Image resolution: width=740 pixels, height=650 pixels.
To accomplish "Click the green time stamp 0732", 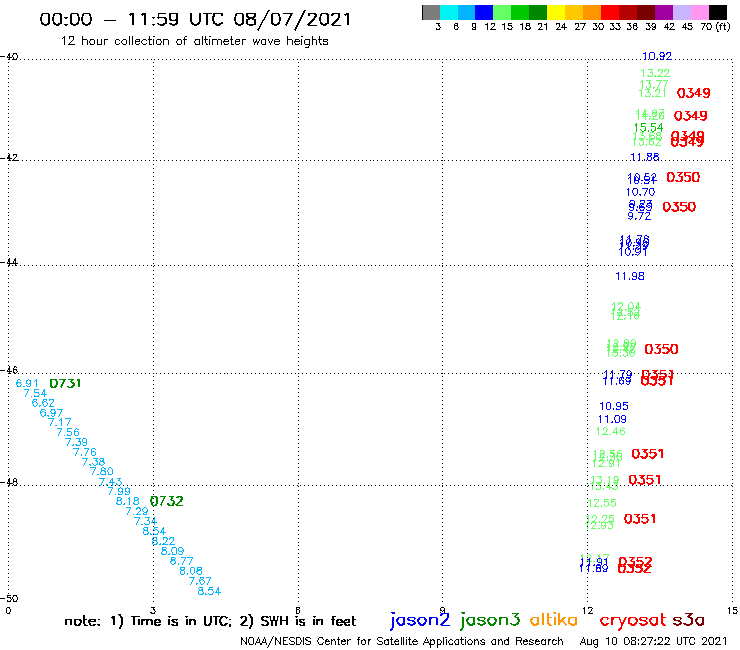I will click(167, 501).
